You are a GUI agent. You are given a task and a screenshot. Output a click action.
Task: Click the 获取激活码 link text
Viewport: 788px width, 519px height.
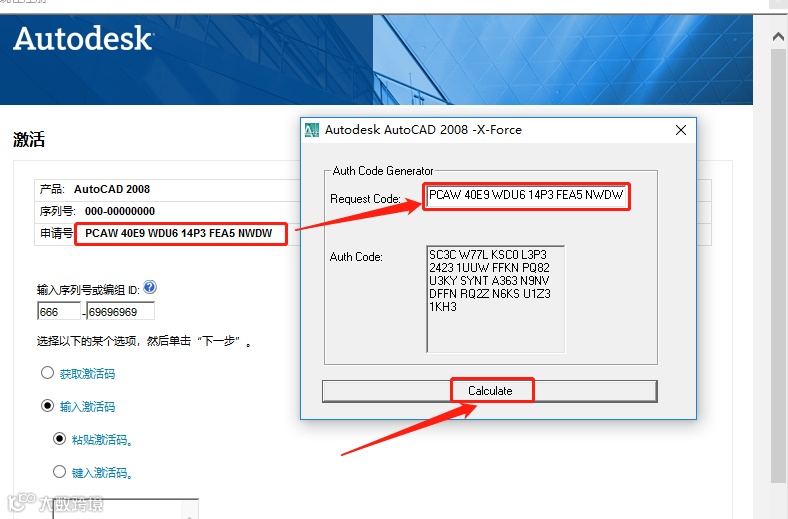click(87, 374)
